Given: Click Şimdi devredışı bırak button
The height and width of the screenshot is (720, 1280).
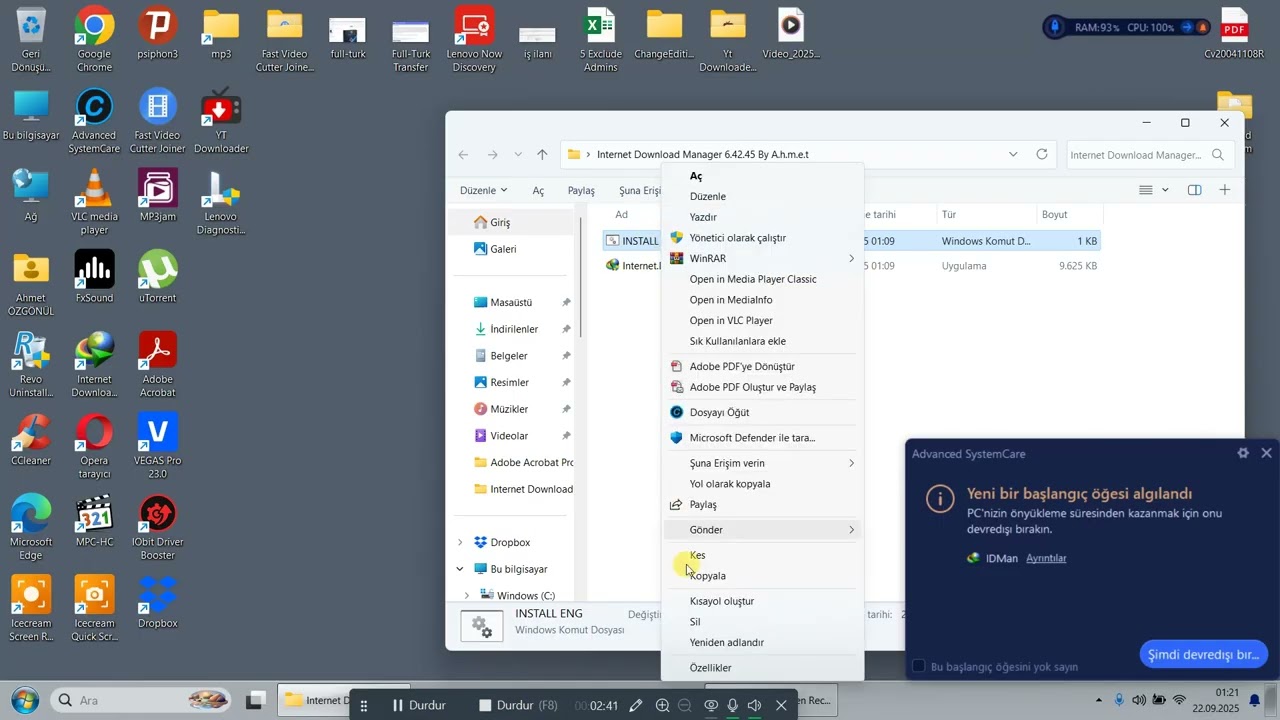Looking at the screenshot, I should pos(1204,655).
